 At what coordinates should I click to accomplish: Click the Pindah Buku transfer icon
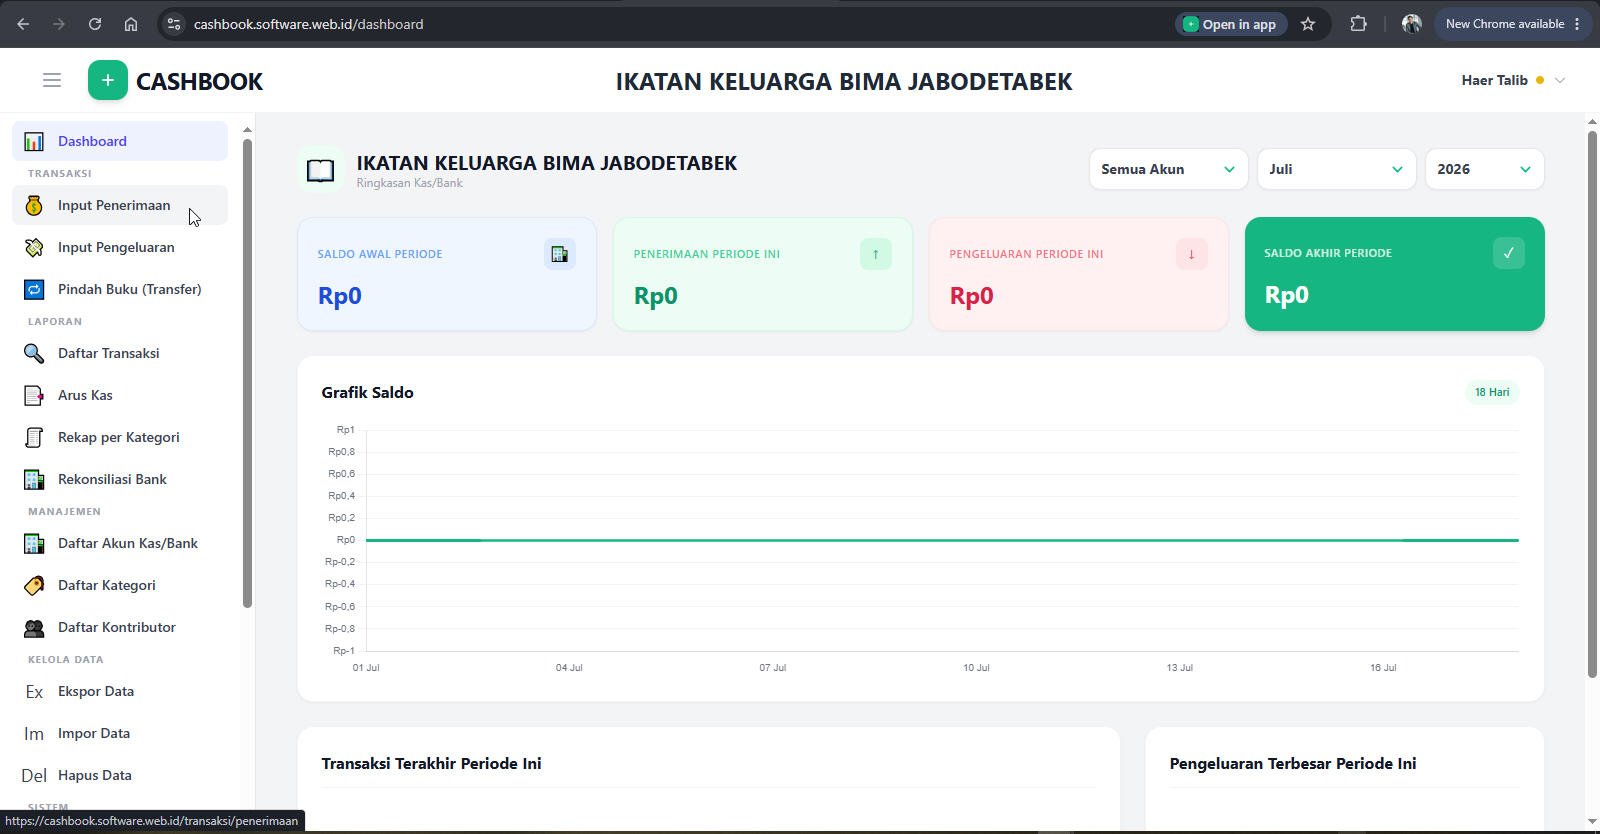click(x=34, y=289)
